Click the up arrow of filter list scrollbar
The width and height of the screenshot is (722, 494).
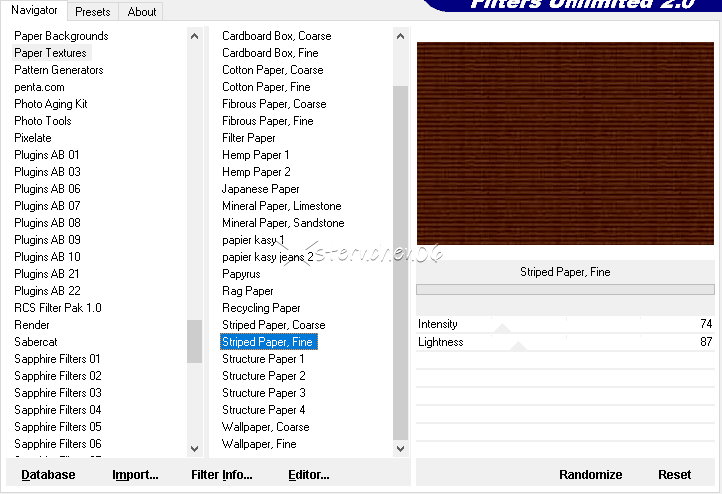coord(401,36)
